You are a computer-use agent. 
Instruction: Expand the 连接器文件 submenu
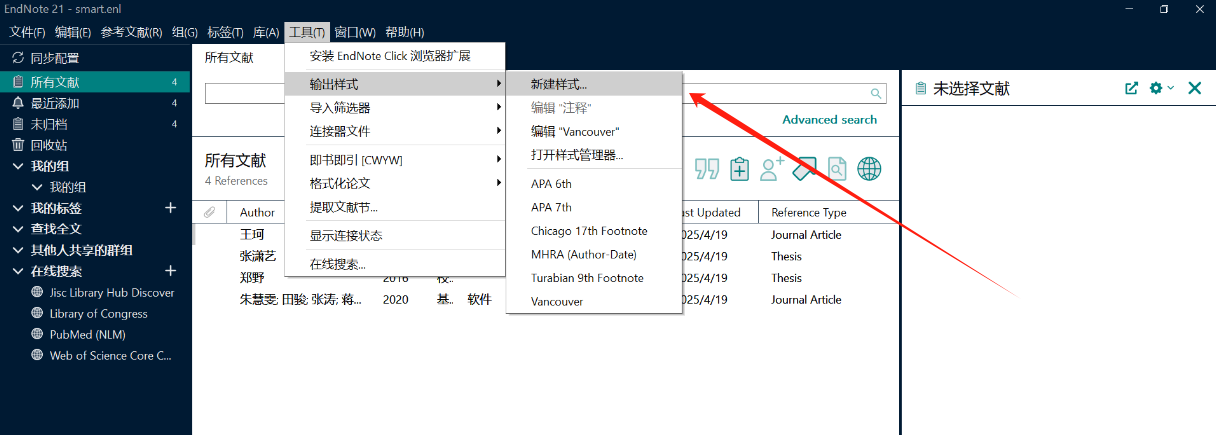pos(395,131)
